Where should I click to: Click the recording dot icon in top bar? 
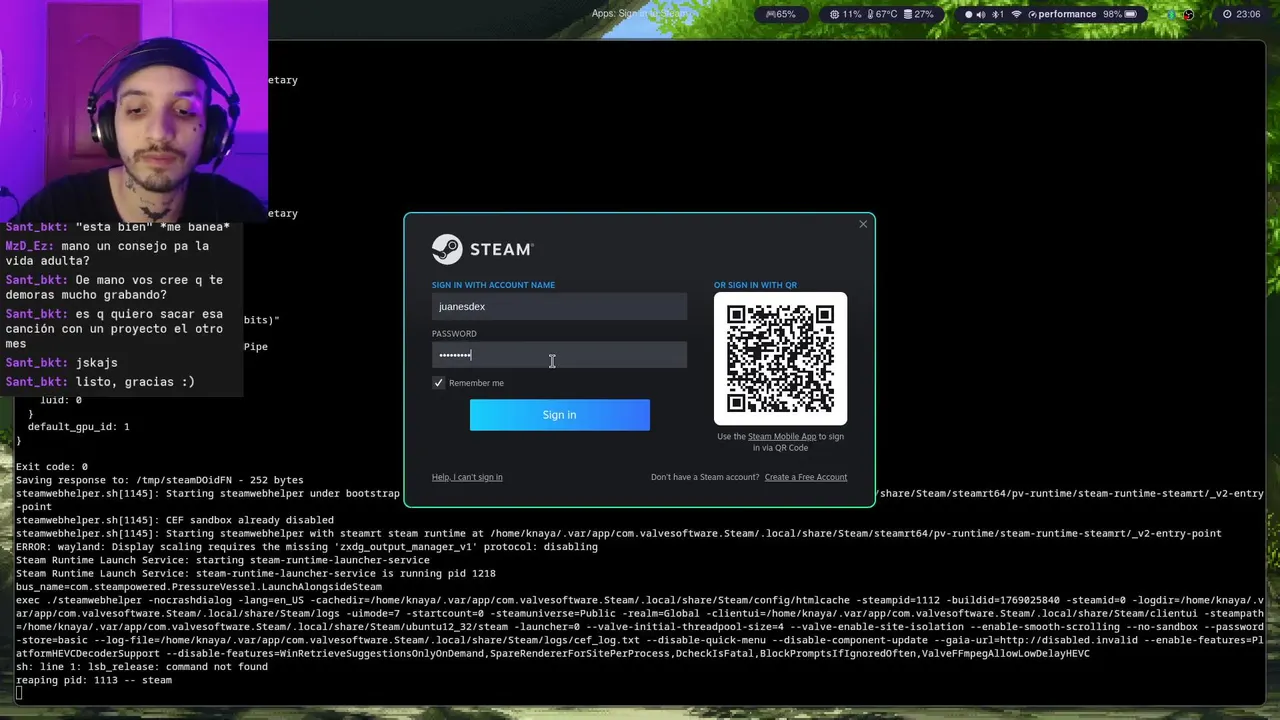coord(968,14)
